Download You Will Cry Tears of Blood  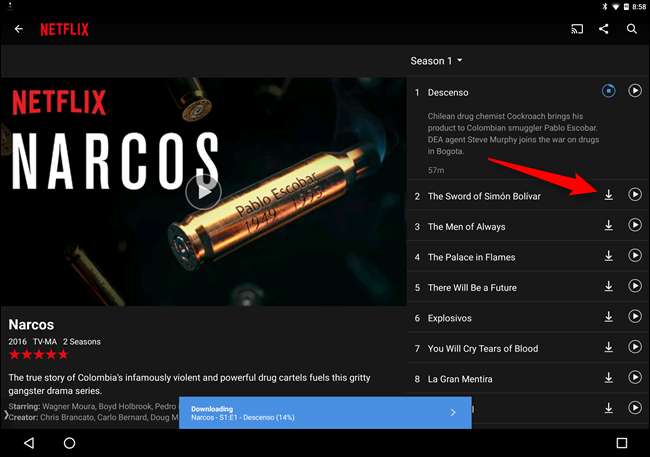pyautogui.click(x=609, y=347)
